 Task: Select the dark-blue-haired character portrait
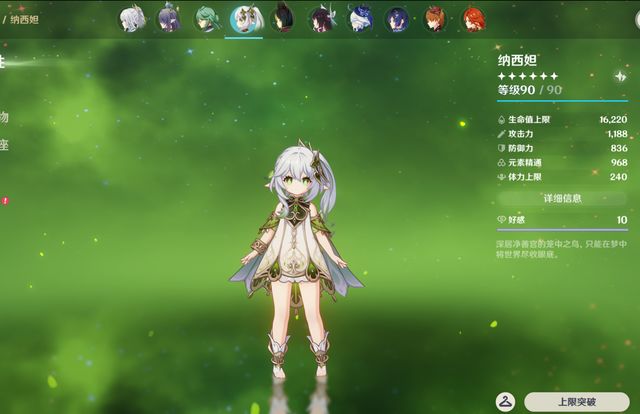397,19
